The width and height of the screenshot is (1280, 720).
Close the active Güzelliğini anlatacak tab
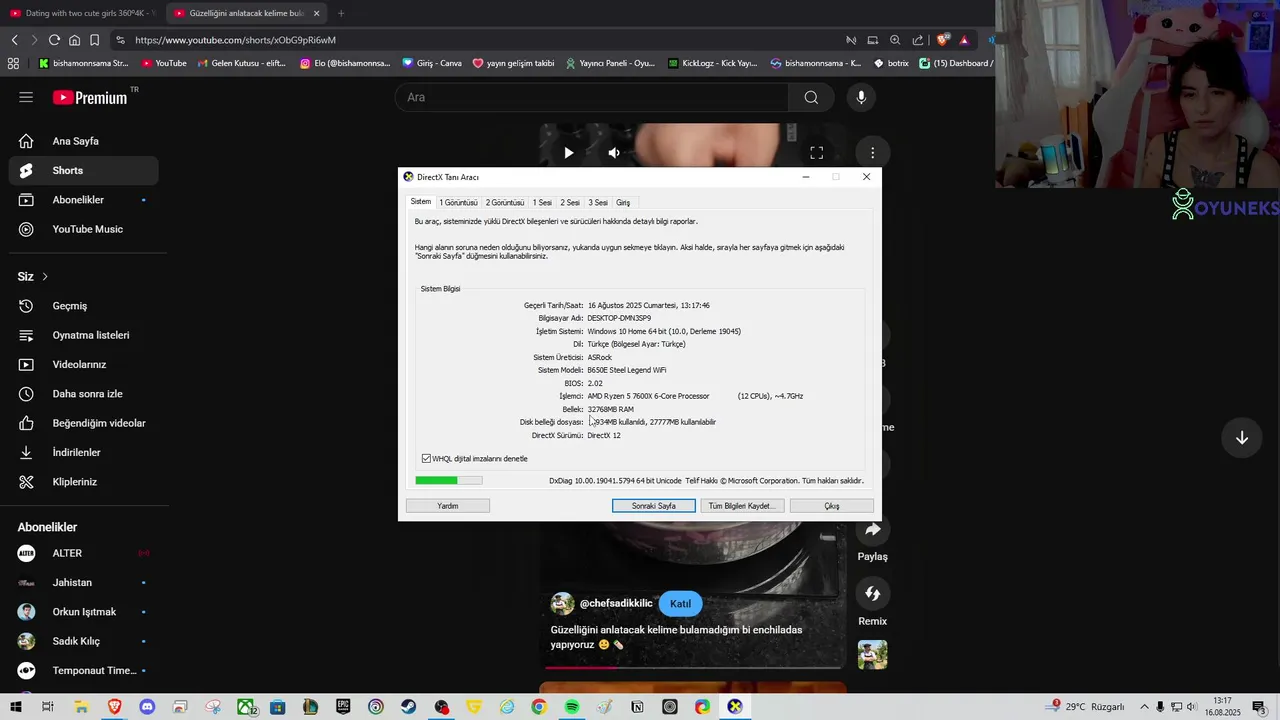(316, 13)
